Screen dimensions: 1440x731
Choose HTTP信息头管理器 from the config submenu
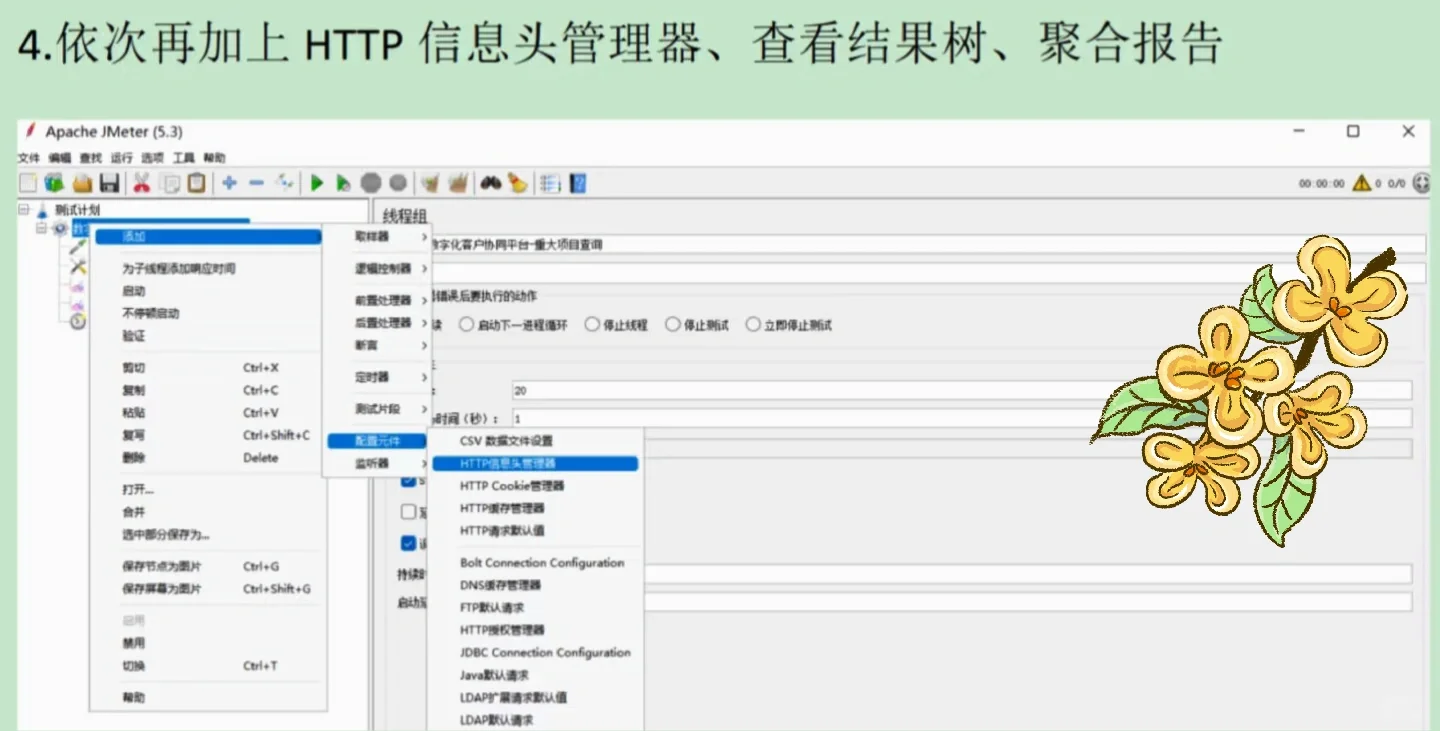(535, 464)
